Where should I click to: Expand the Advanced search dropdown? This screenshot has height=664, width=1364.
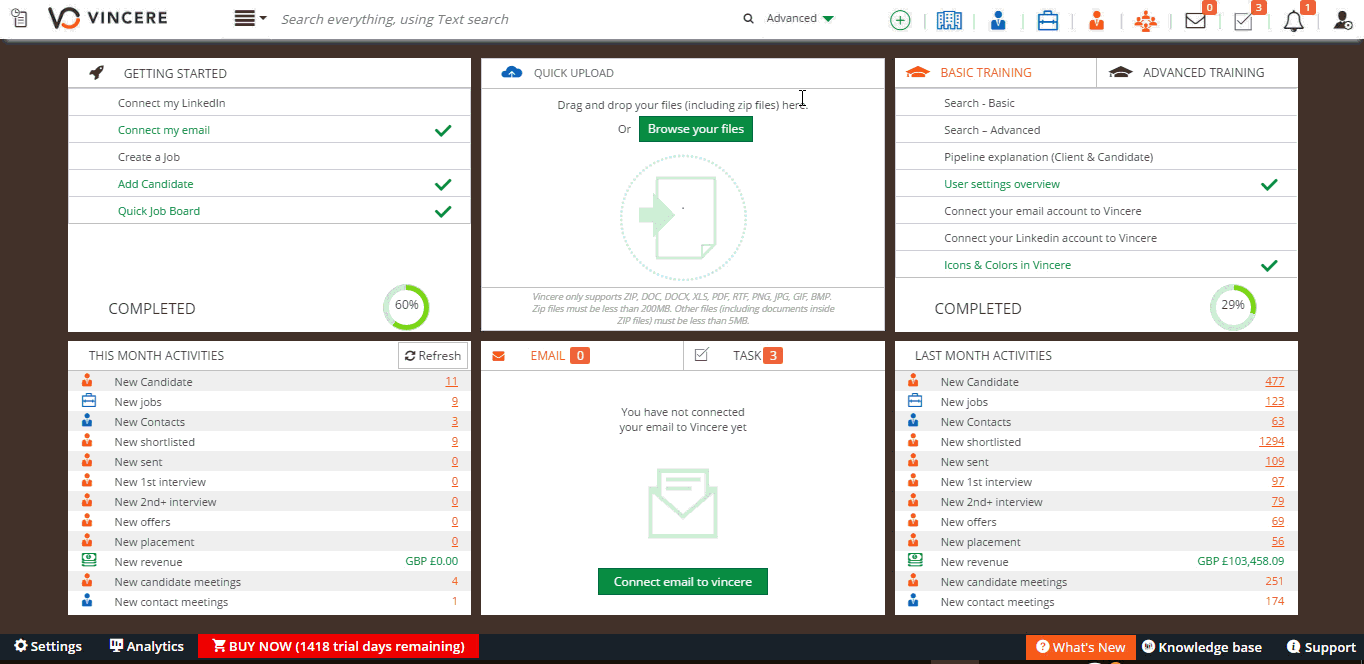800,18
